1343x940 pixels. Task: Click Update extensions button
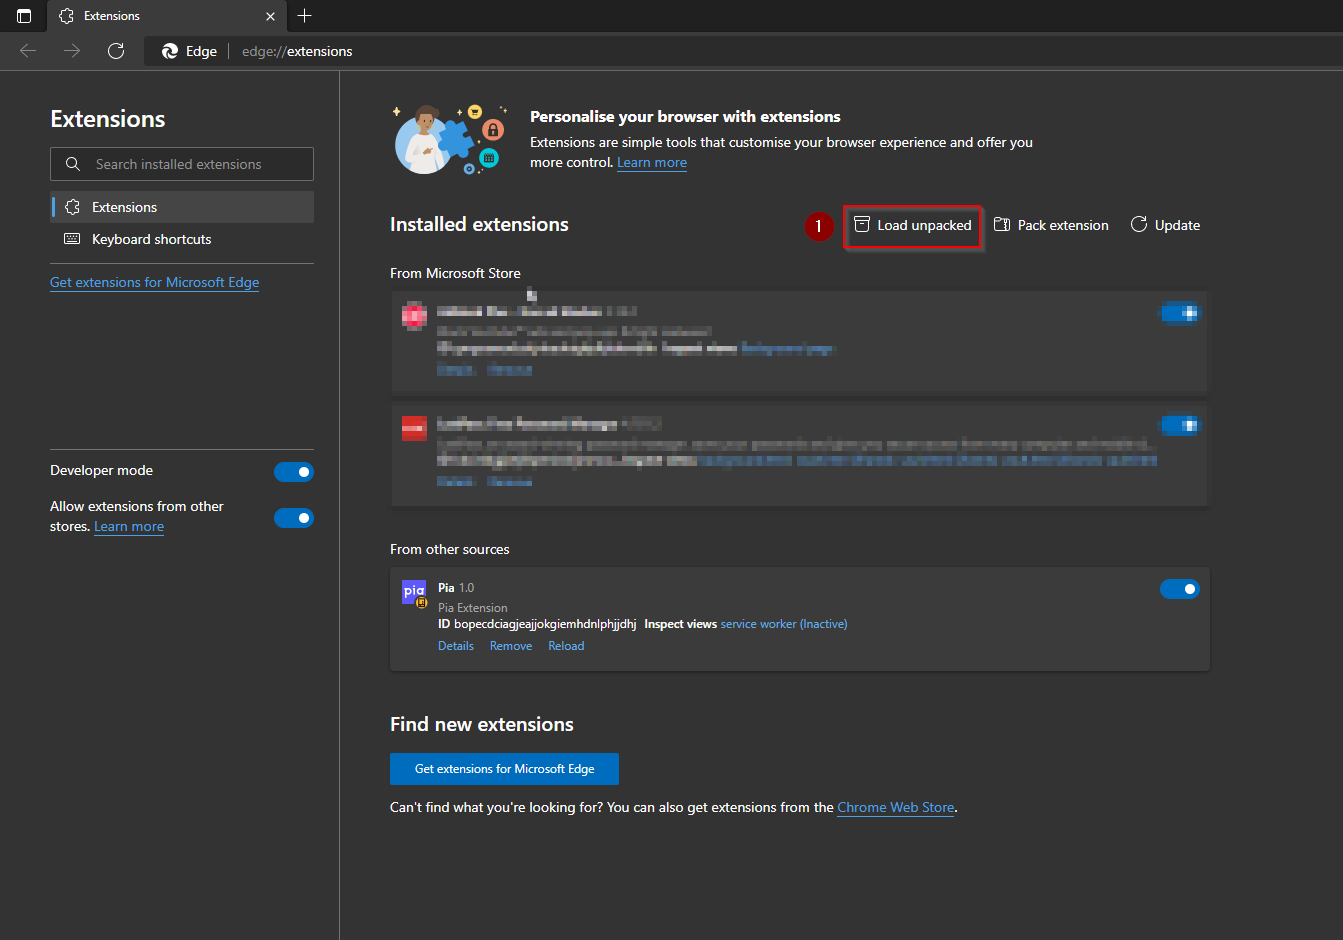click(x=1165, y=225)
